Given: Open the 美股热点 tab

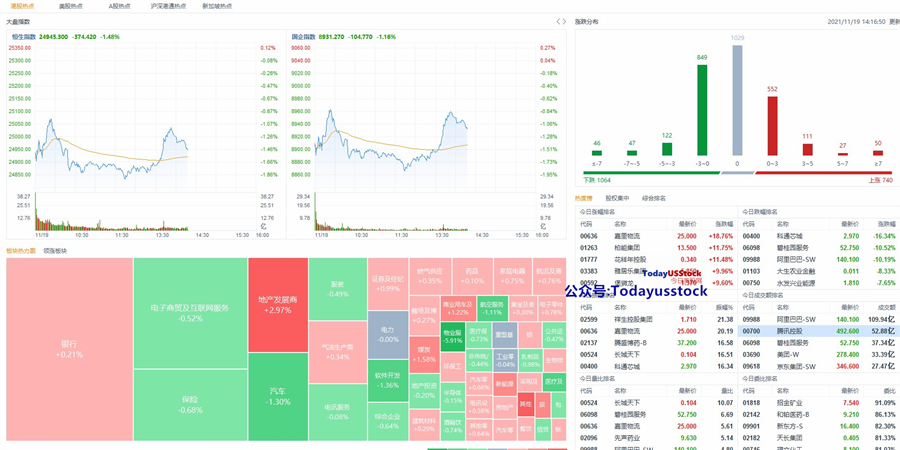Looking at the screenshot, I should point(70,6).
